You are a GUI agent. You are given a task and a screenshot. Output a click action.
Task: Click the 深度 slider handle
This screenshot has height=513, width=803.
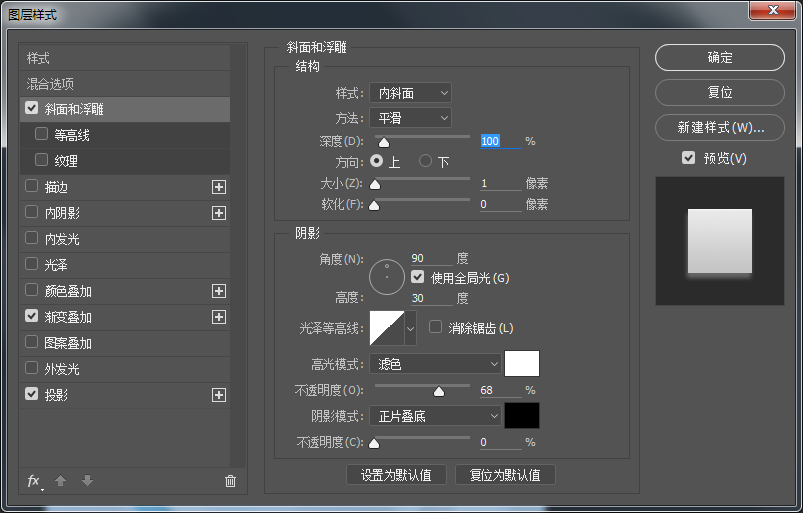point(384,142)
